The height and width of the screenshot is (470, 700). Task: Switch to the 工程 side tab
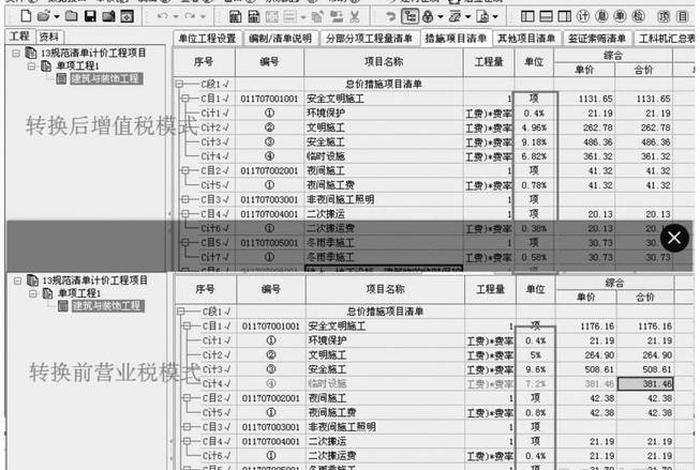19,37
